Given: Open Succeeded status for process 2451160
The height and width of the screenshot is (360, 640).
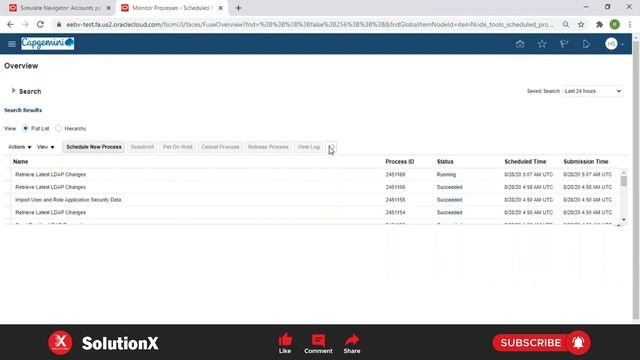Looking at the screenshot, I should (x=449, y=187).
